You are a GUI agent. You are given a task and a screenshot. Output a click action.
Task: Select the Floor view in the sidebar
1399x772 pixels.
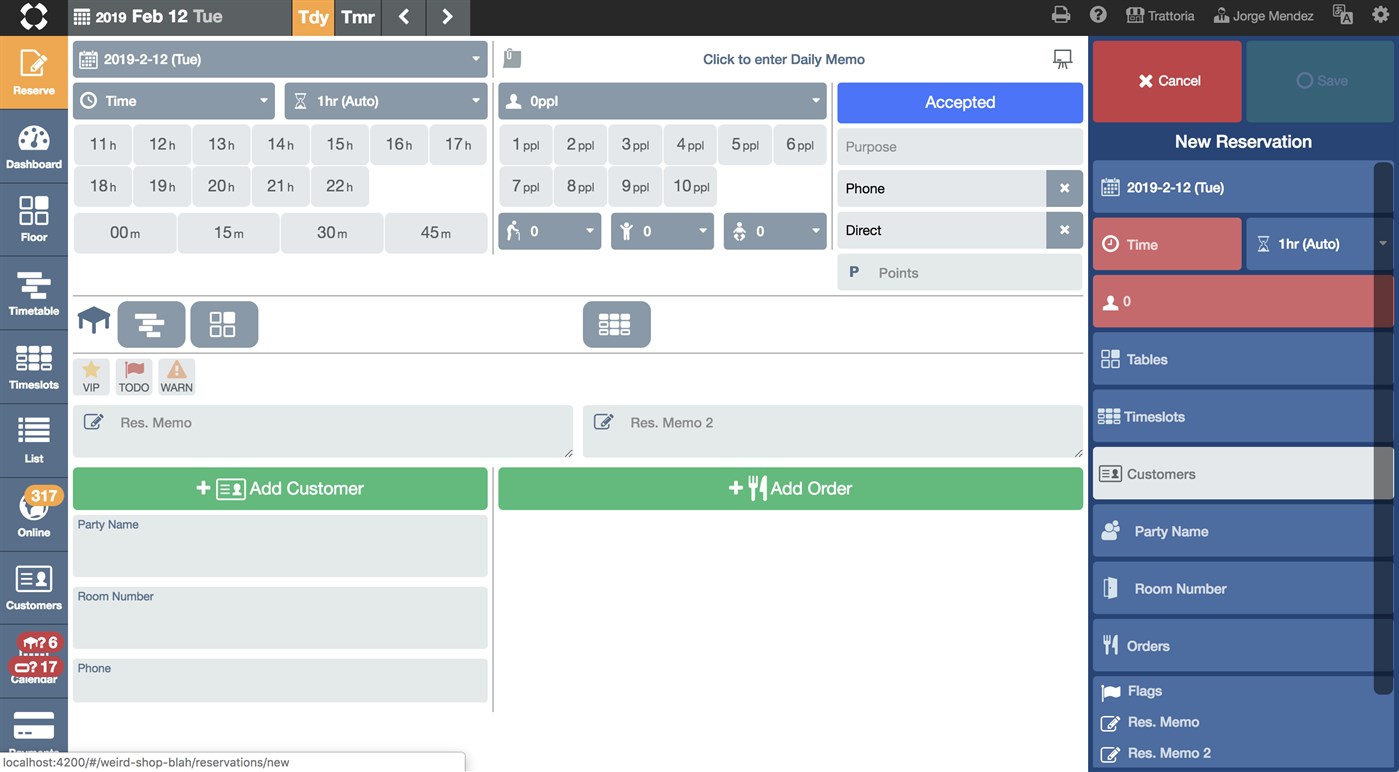[x=34, y=218]
